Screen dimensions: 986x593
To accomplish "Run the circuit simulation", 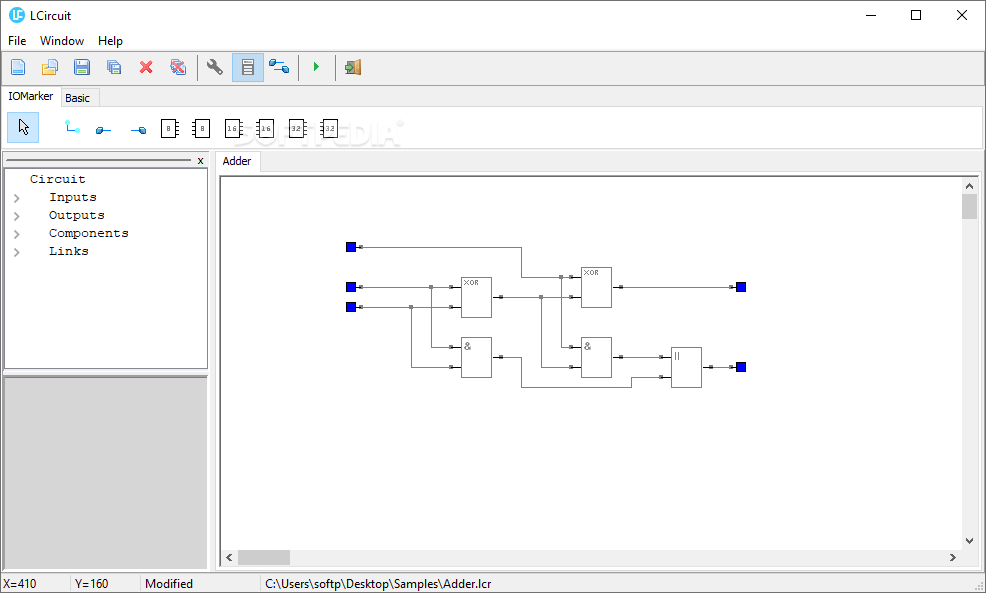I will [x=317, y=66].
